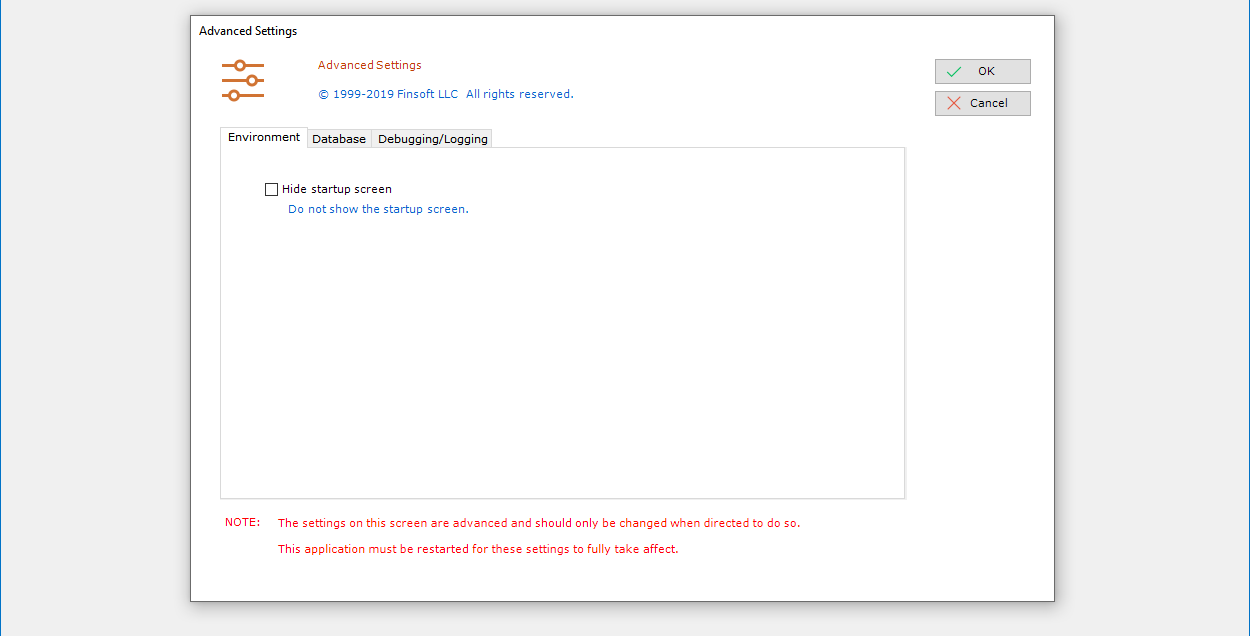Select the Environment tab
1250x636 pixels.
263,137
